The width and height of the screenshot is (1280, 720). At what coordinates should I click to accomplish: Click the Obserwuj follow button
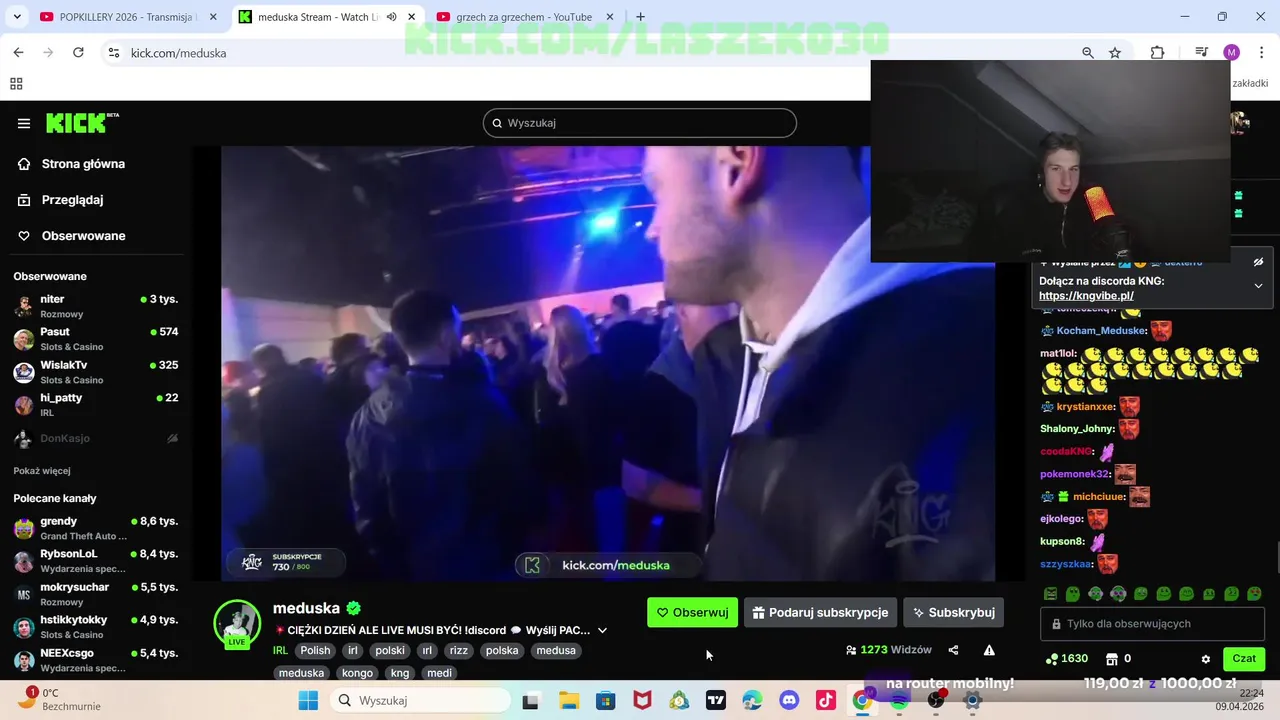pos(692,613)
